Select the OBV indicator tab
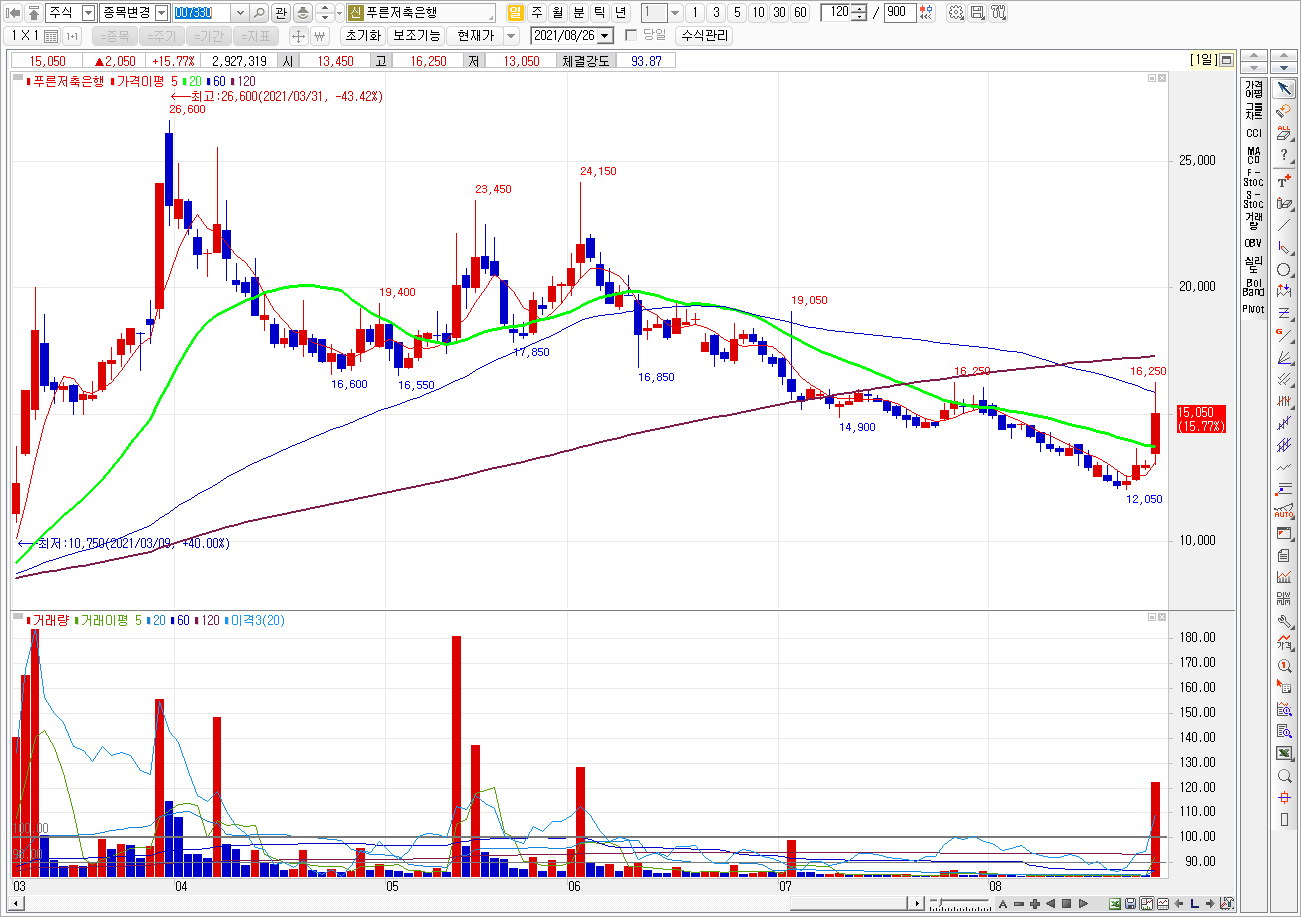Image resolution: width=1301 pixels, height=917 pixels. [x=1253, y=243]
